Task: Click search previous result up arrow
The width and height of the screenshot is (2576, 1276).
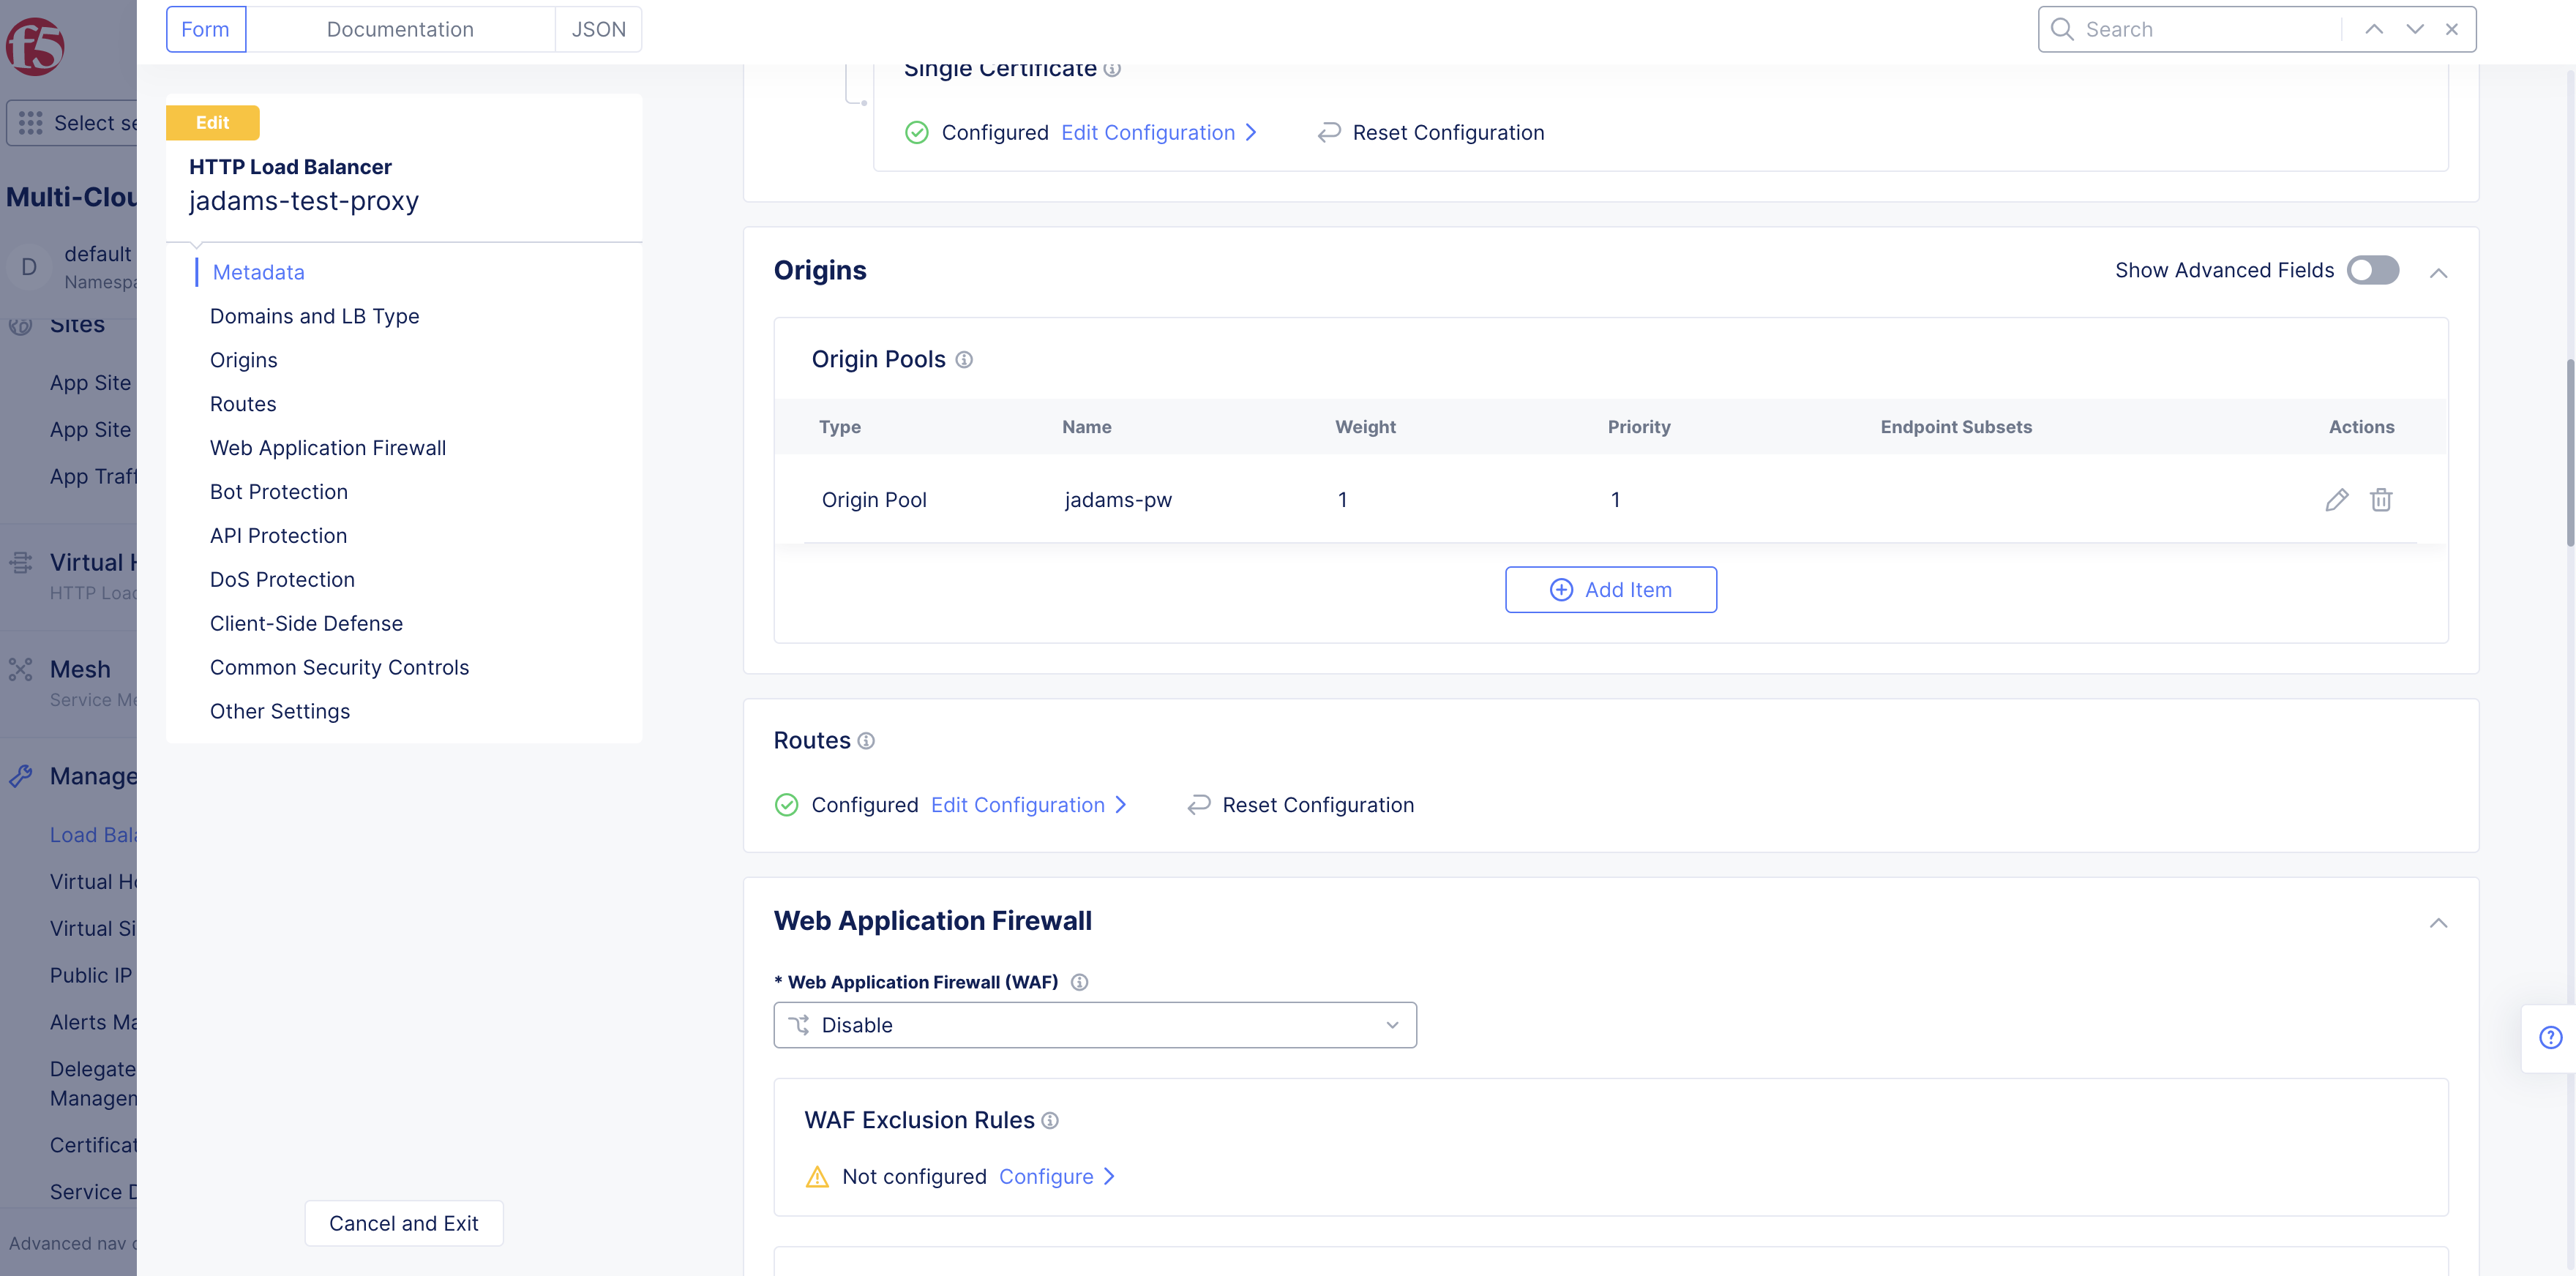Action: (2374, 29)
